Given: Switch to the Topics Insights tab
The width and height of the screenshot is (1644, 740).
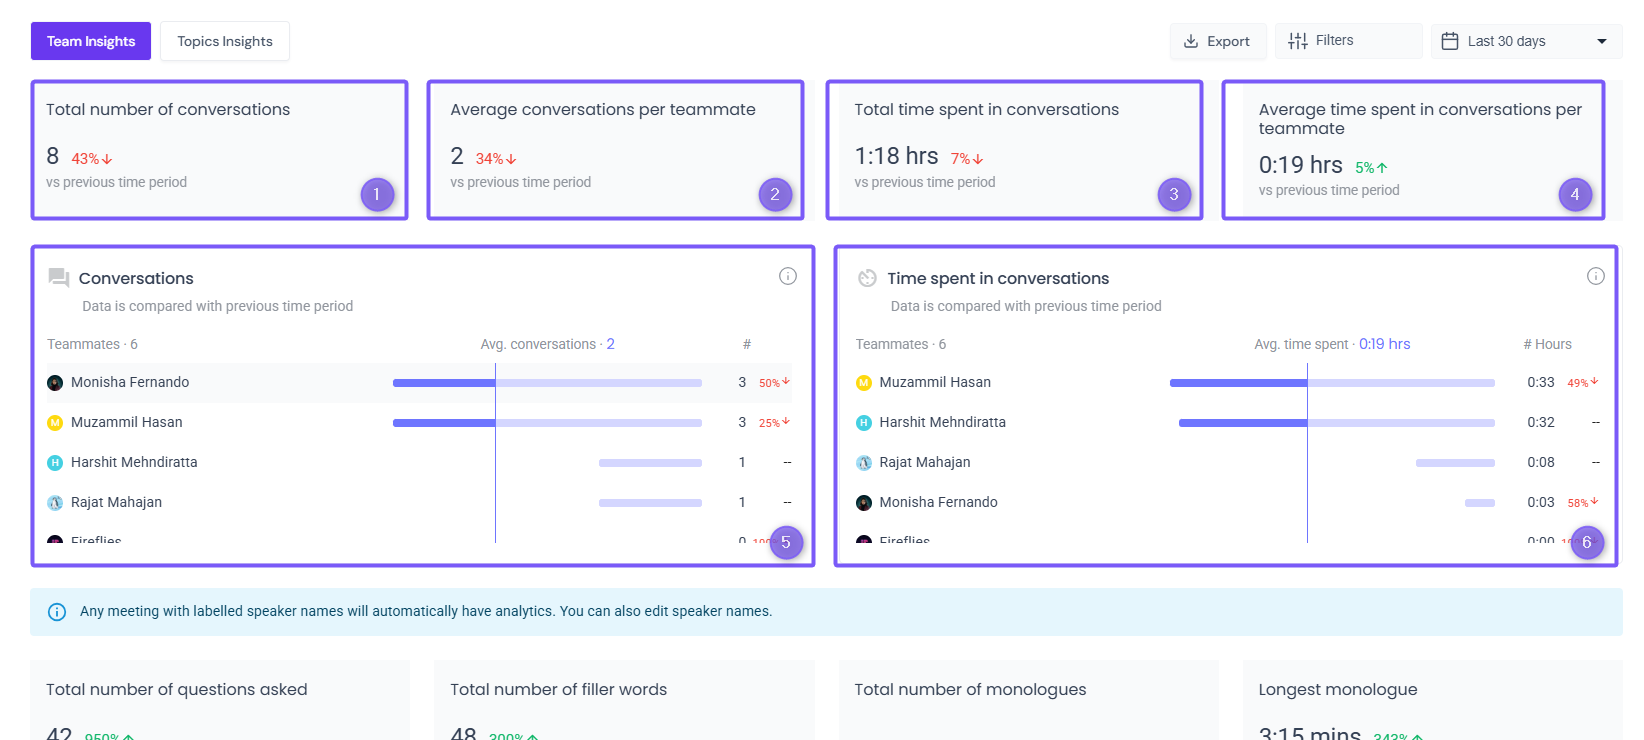Looking at the screenshot, I should [225, 41].
